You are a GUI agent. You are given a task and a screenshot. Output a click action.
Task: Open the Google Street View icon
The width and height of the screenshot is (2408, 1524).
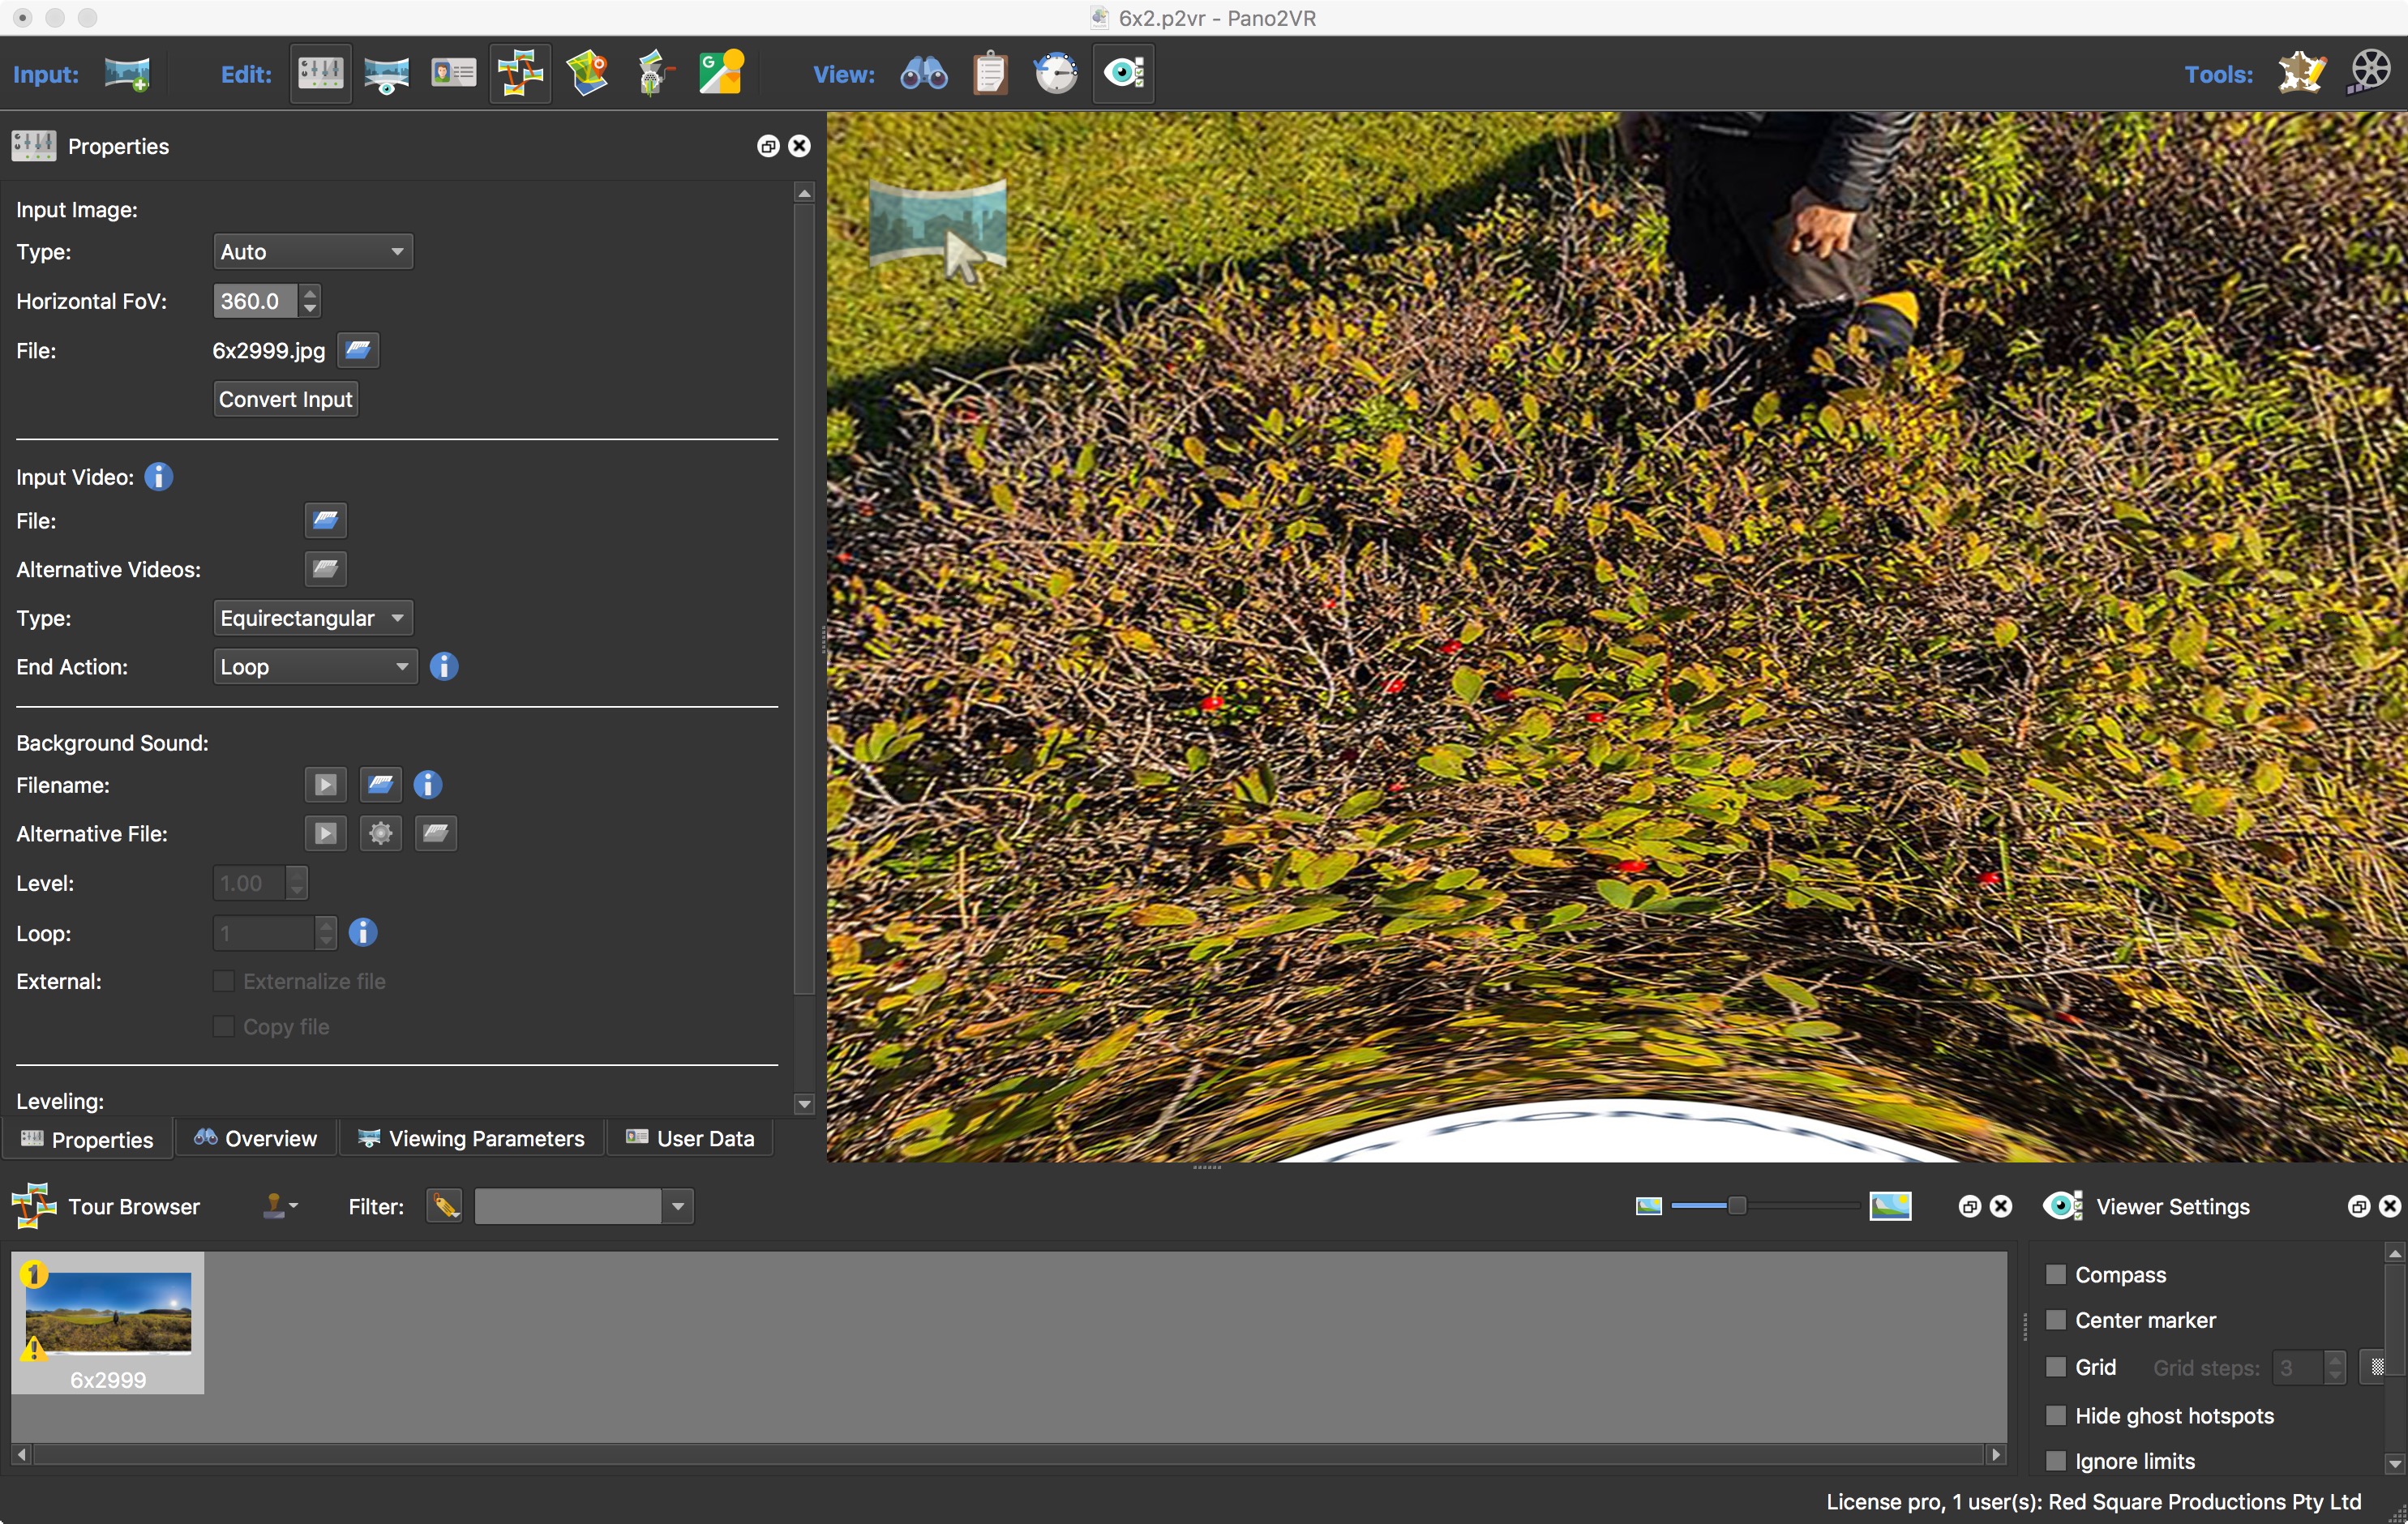(x=720, y=74)
